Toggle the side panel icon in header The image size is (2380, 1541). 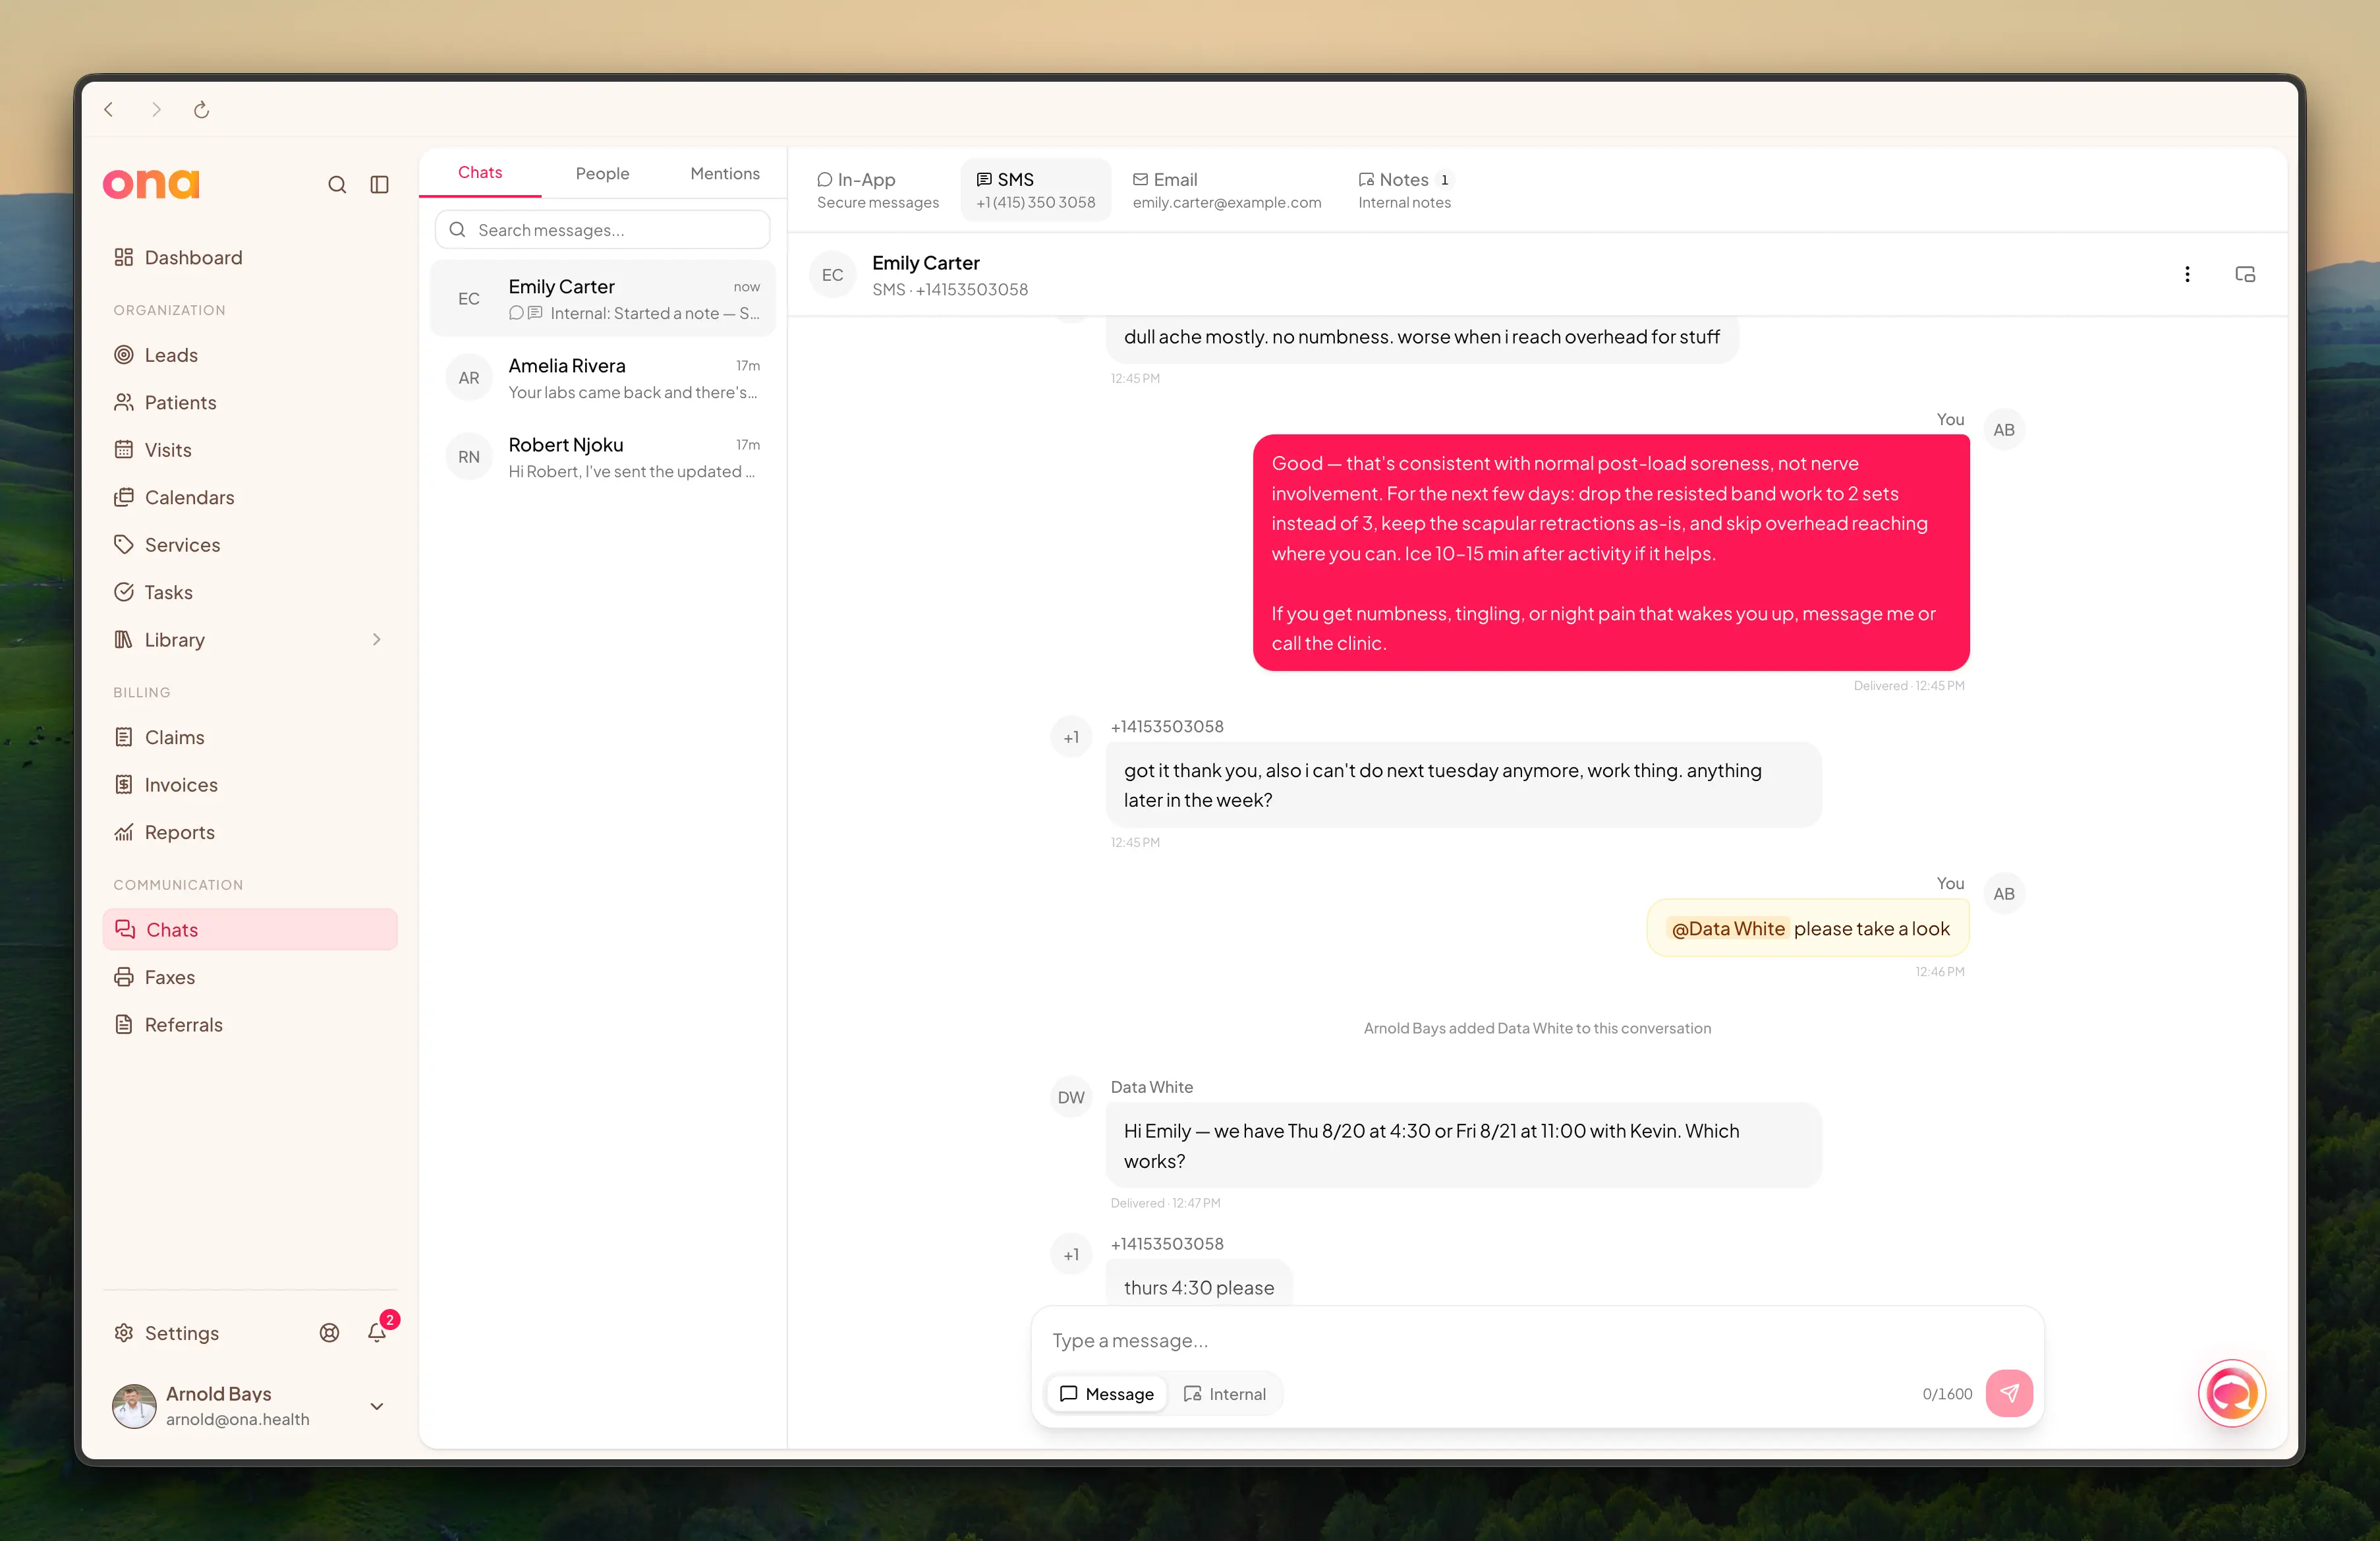pos(2245,274)
